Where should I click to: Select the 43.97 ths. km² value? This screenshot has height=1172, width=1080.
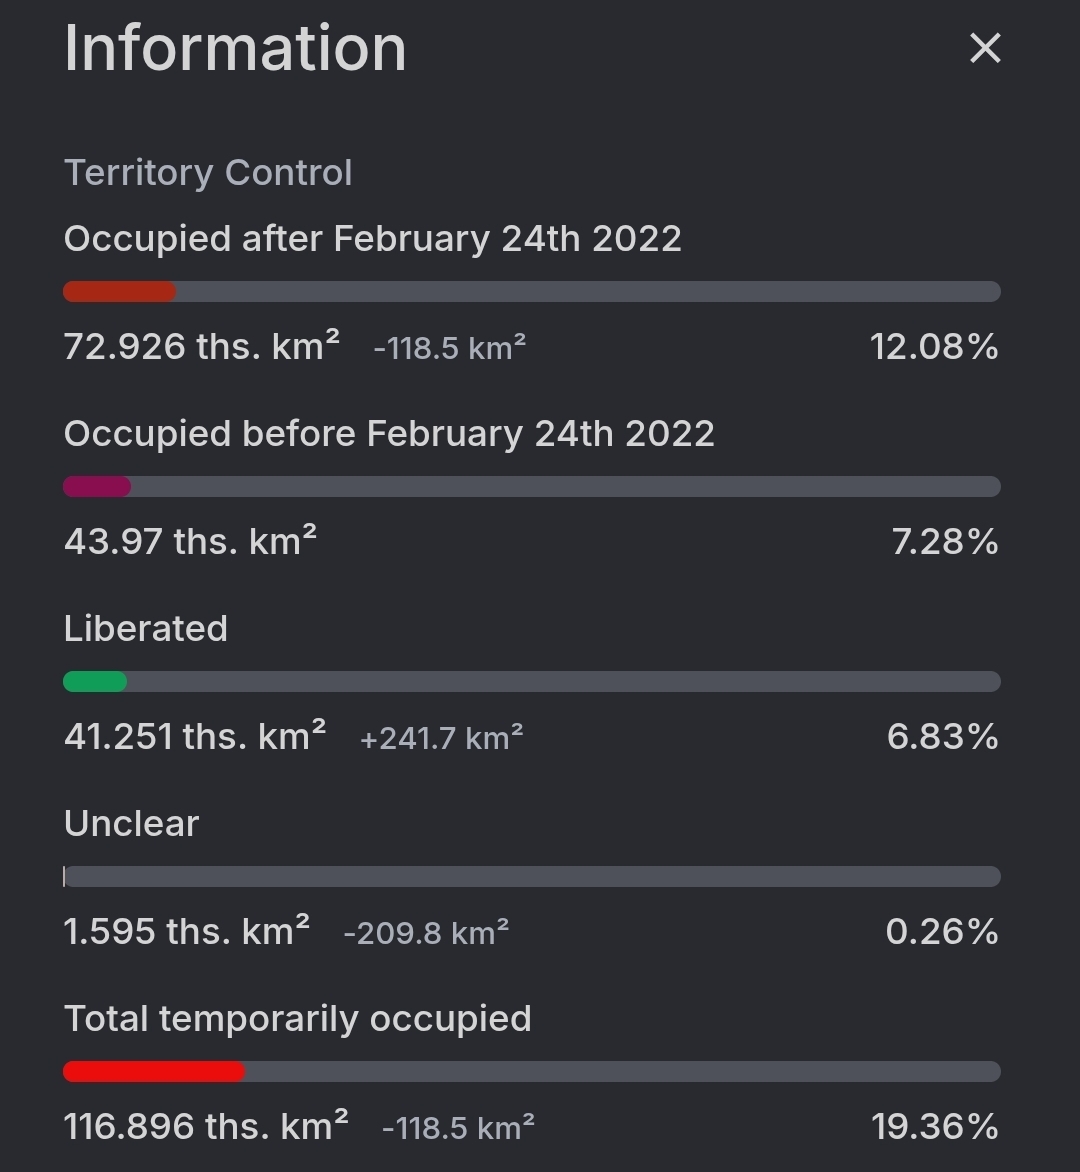pos(190,541)
